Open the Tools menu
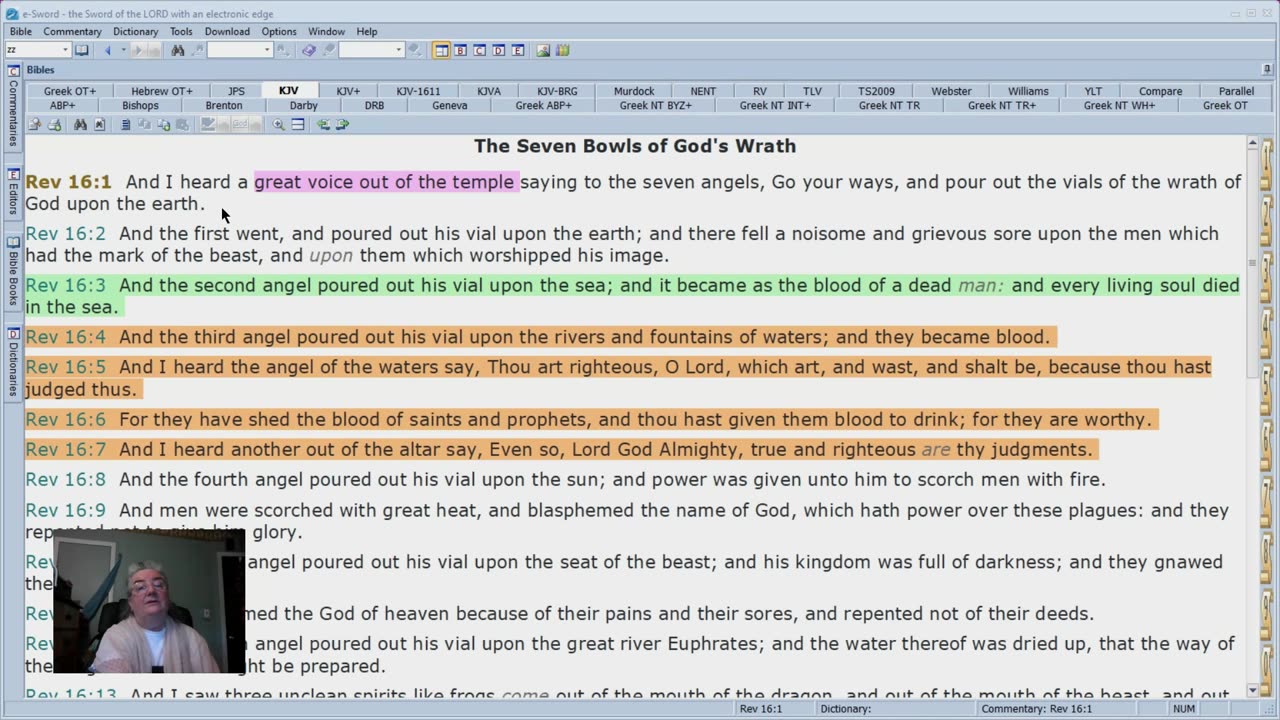The height and width of the screenshot is (720, 1280). click(181, 32)
